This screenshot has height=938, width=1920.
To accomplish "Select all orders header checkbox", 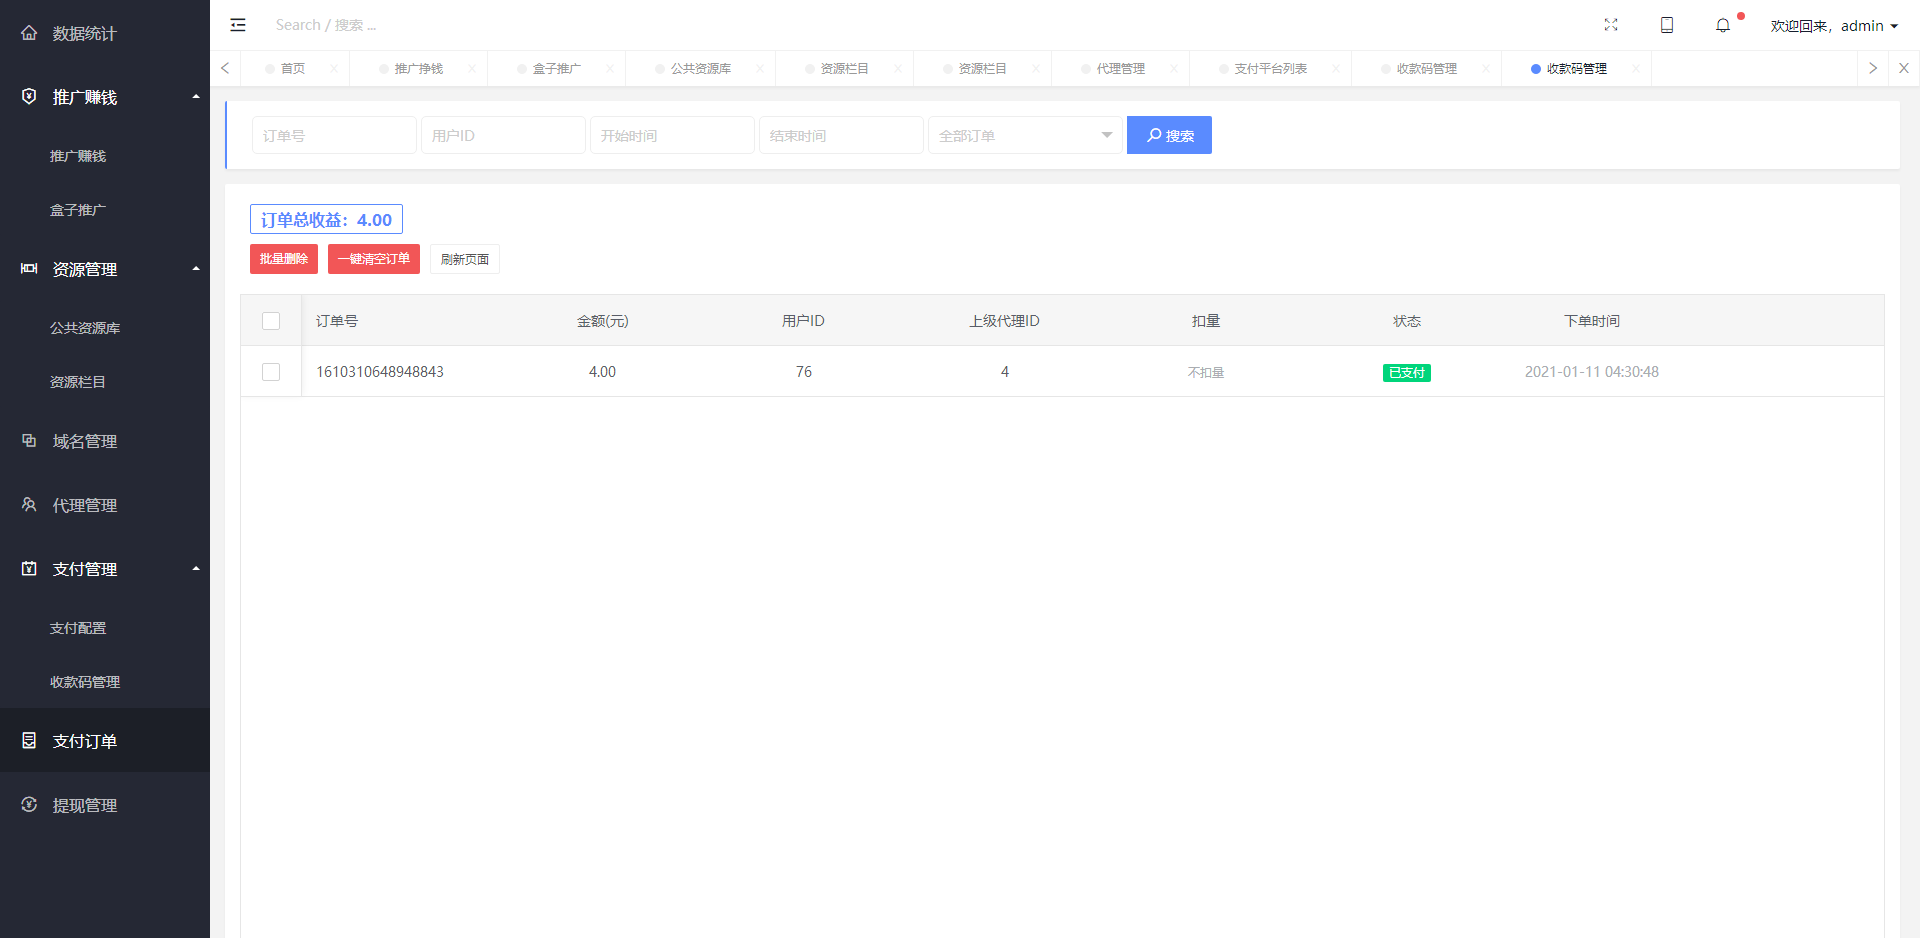I will [x=271, y=321].
